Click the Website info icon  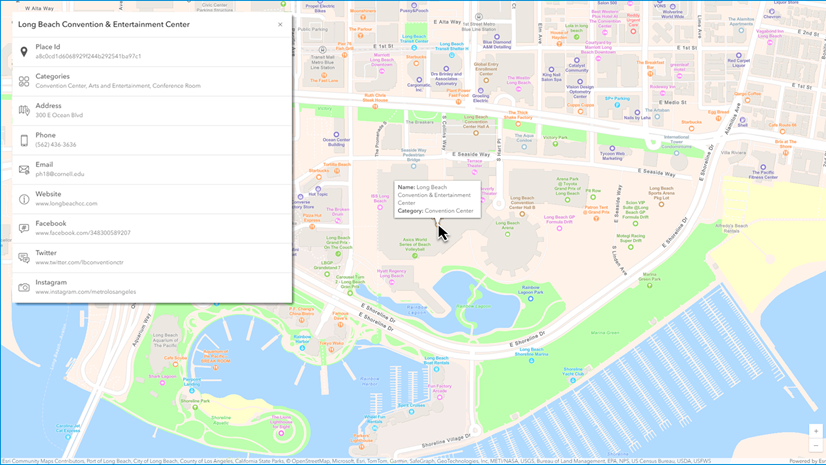click(x=24, y=199)
